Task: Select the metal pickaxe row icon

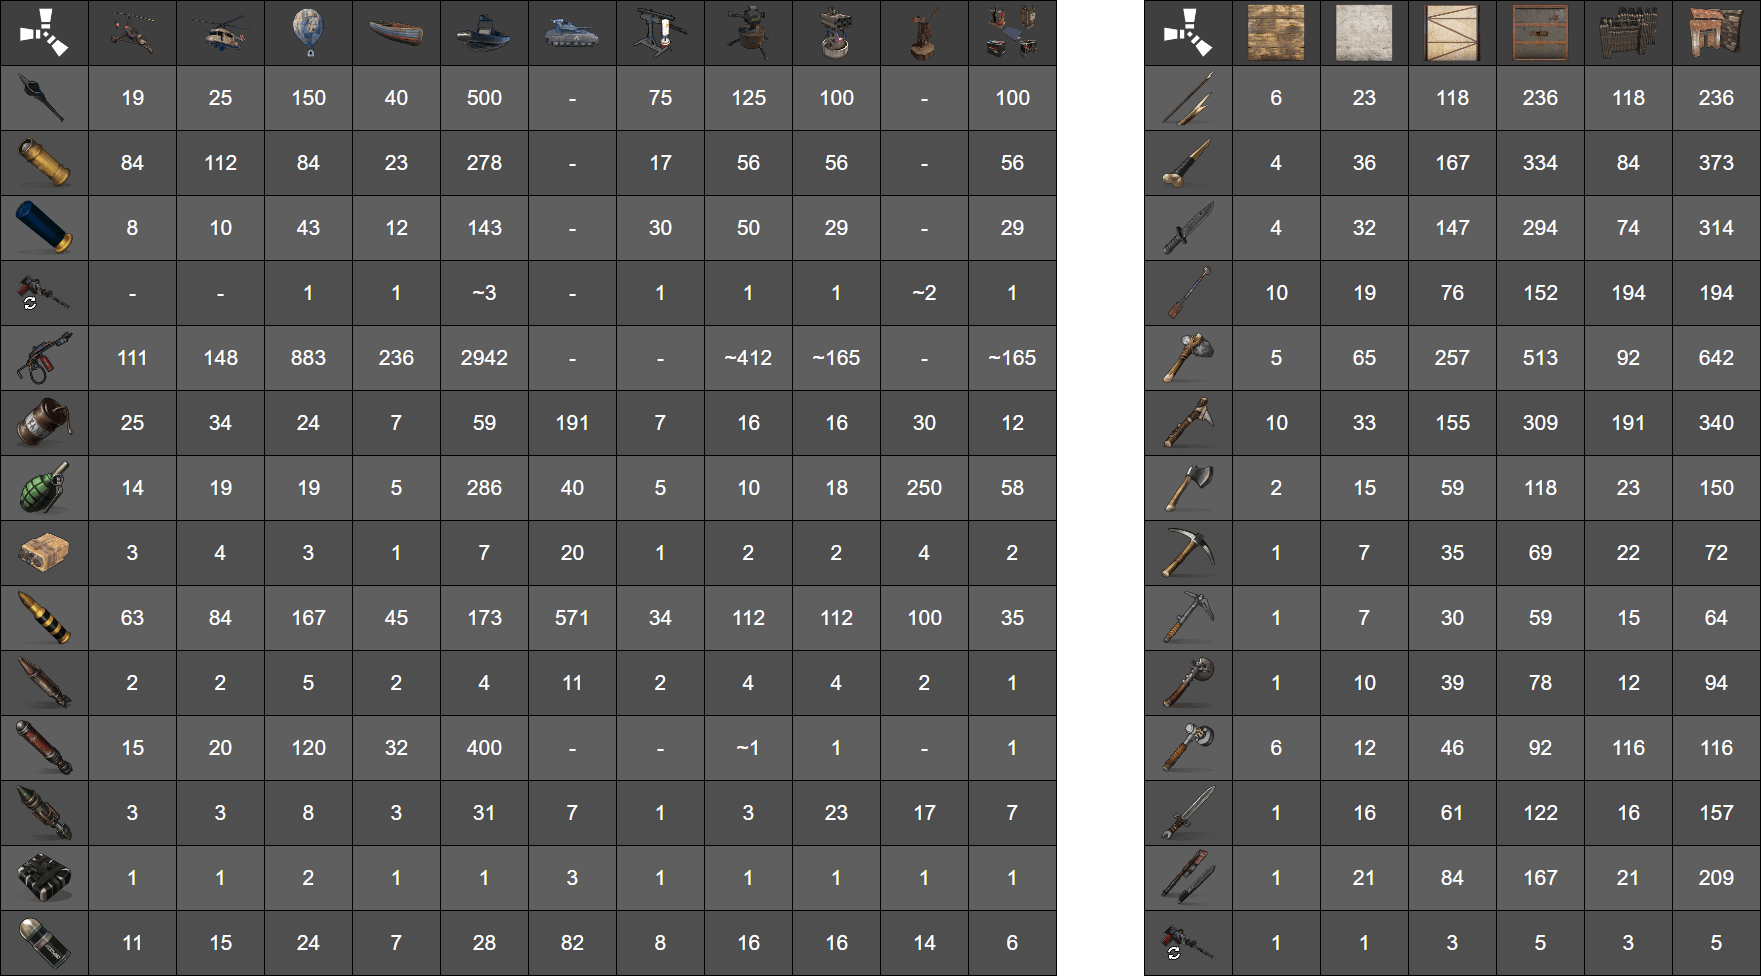Action: tap(1188, 553)
